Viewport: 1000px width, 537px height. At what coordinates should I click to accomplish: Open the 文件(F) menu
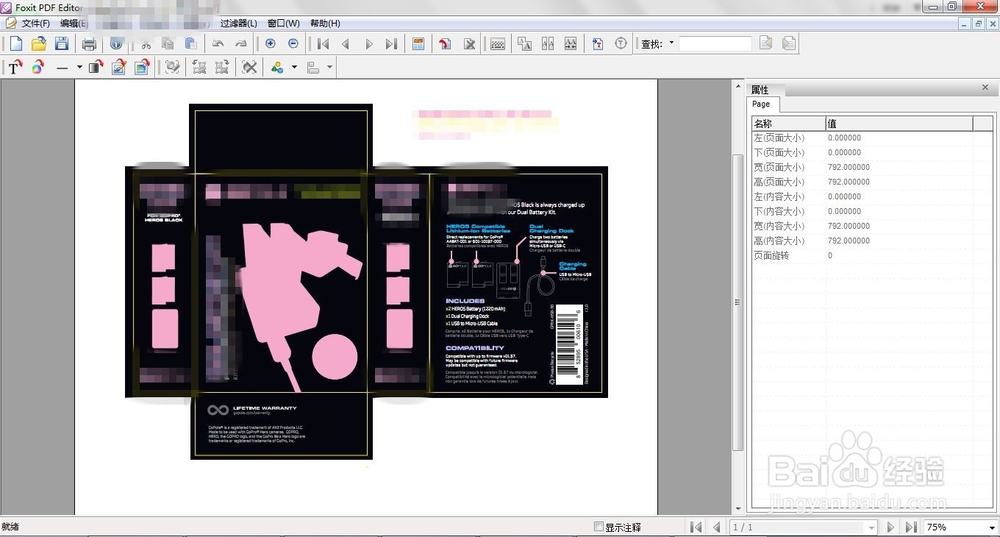[x=35, y=24]
